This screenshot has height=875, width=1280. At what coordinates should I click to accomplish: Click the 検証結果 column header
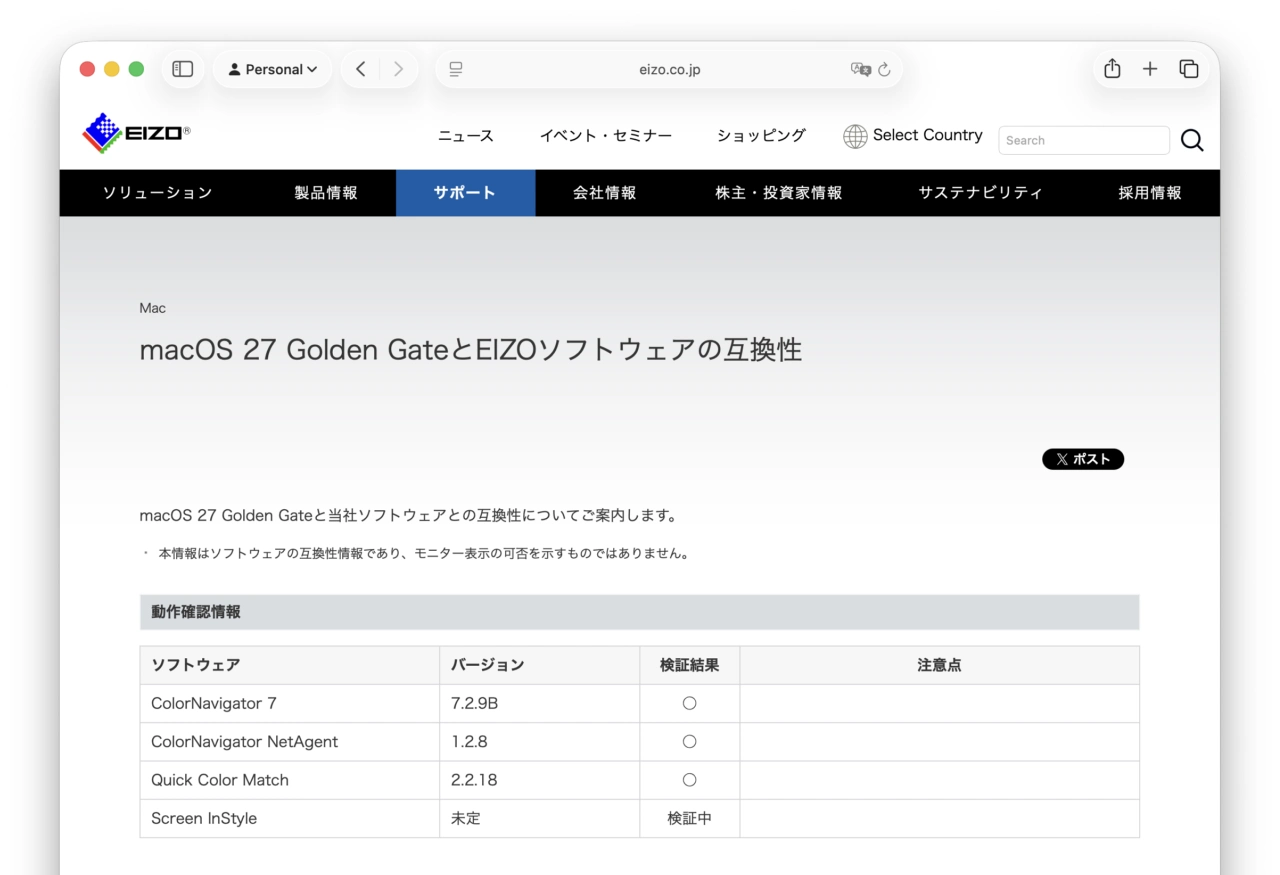689,665
